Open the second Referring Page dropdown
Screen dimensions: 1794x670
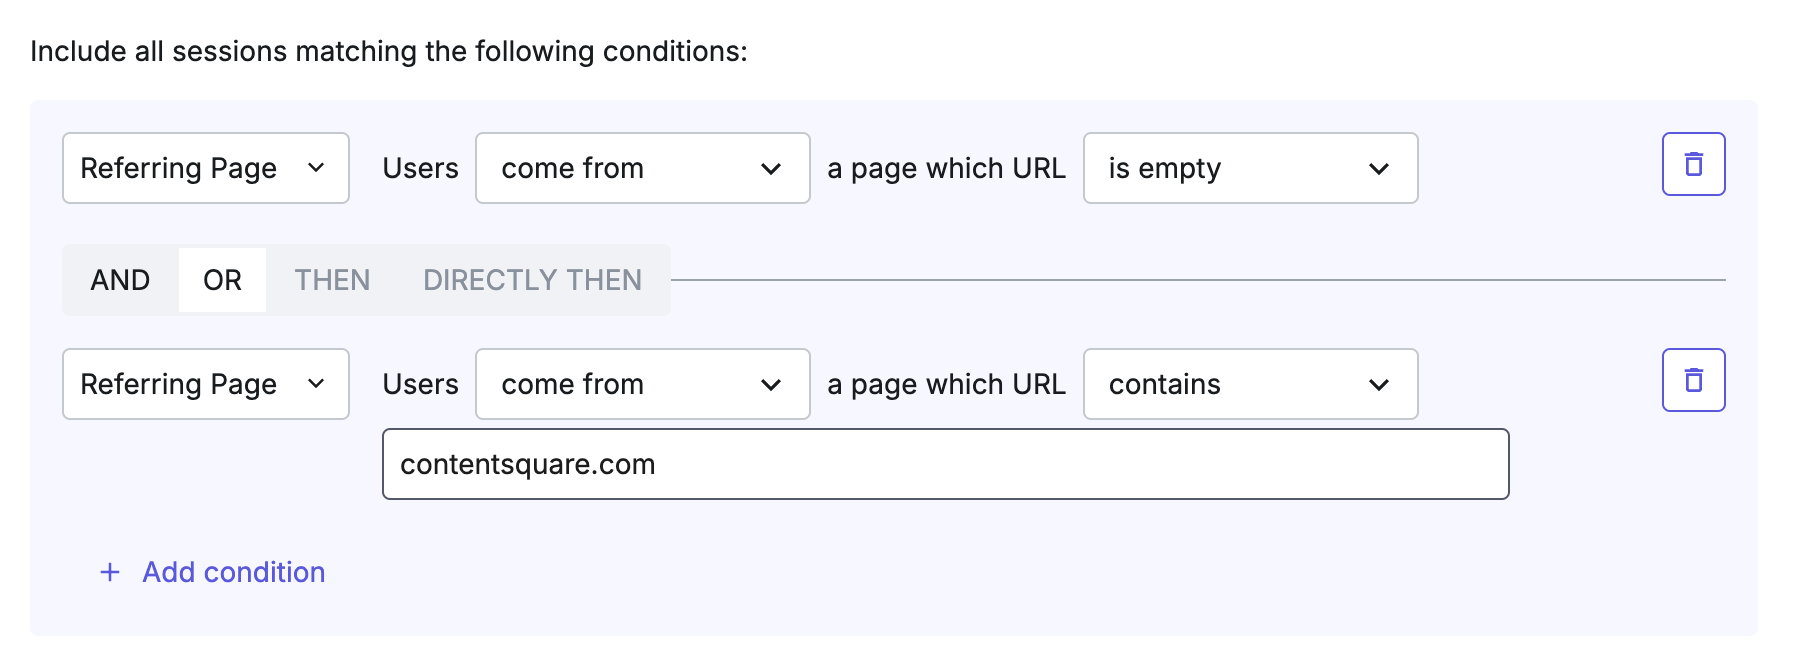coord(205,384)
